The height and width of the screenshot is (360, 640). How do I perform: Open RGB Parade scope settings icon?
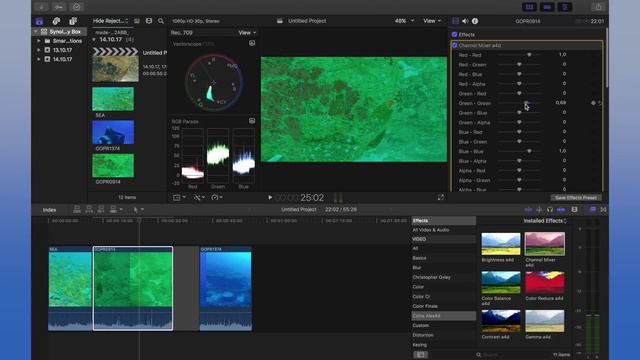click(252, 121)
